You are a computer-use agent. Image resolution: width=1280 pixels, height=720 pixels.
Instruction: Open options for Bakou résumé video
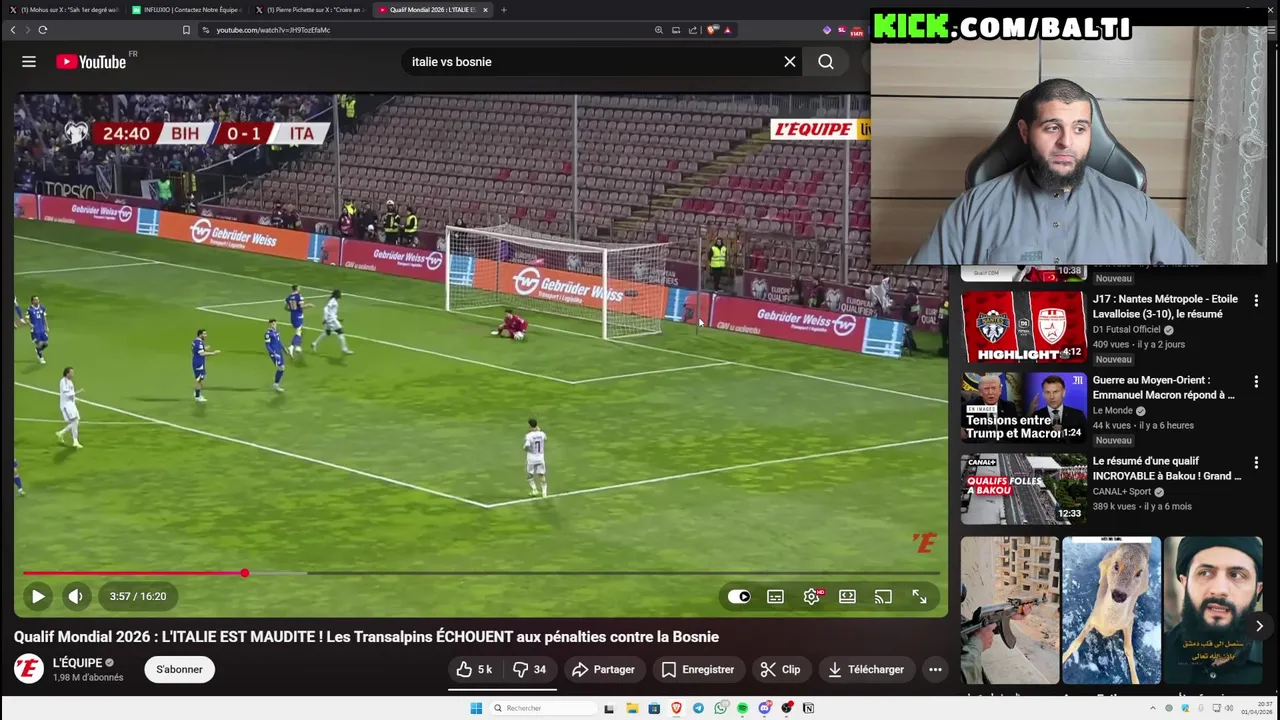[1256, 463]
